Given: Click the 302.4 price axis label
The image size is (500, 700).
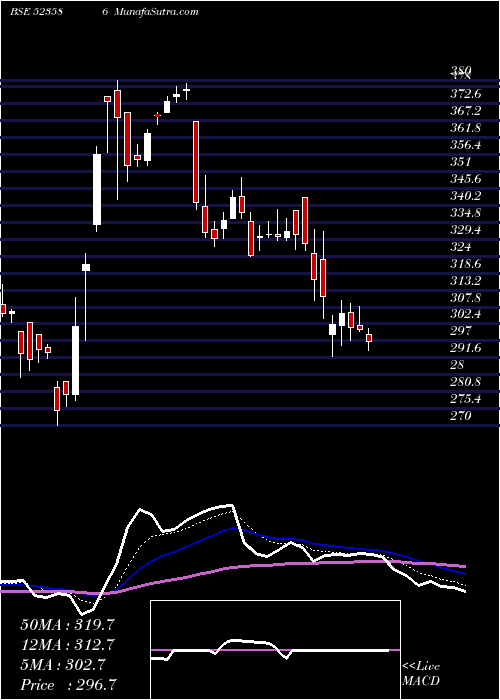Looking at the screenshot, I should tap(465, 314).
